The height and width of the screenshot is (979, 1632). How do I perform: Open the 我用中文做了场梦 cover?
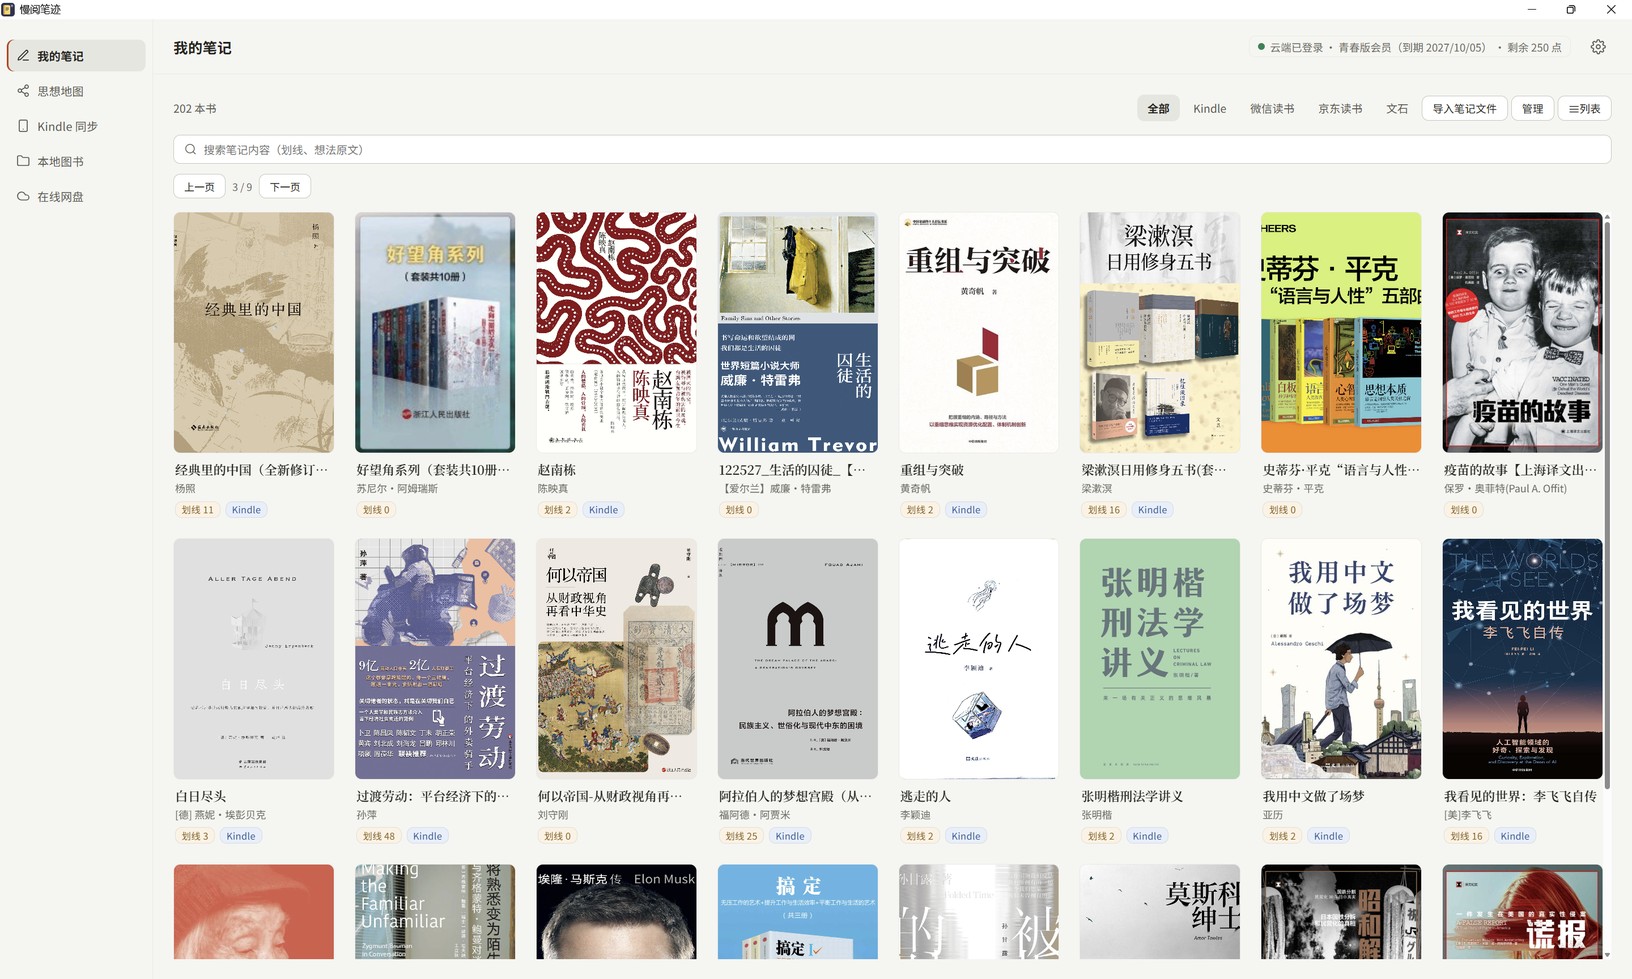(x=1341, y=659)
